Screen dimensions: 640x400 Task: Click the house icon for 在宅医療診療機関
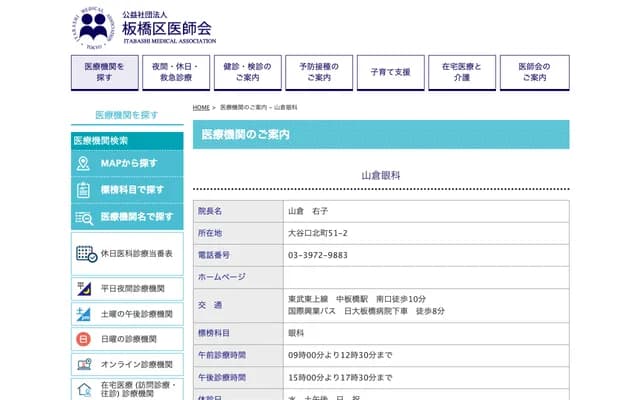point(85,389)
